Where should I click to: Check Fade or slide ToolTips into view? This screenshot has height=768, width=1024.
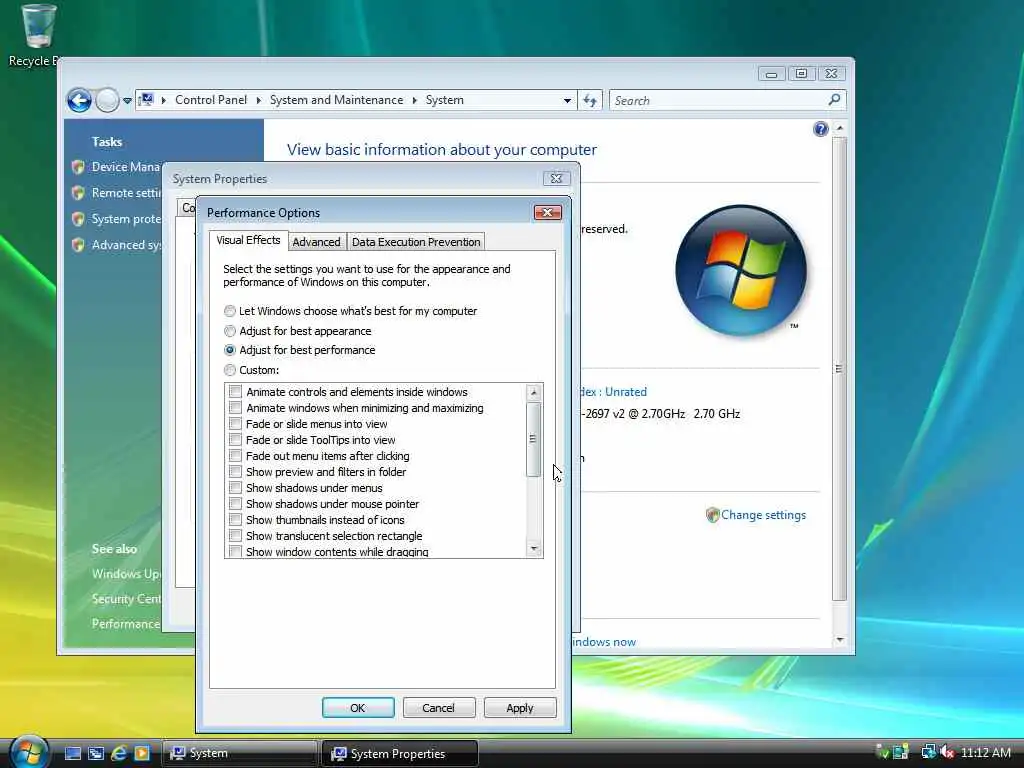point(235,440)
